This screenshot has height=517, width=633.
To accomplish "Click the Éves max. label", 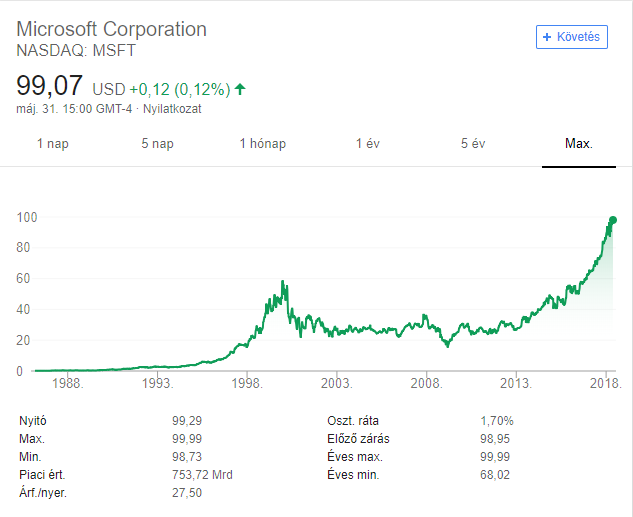I will click(x=353, y=457).
